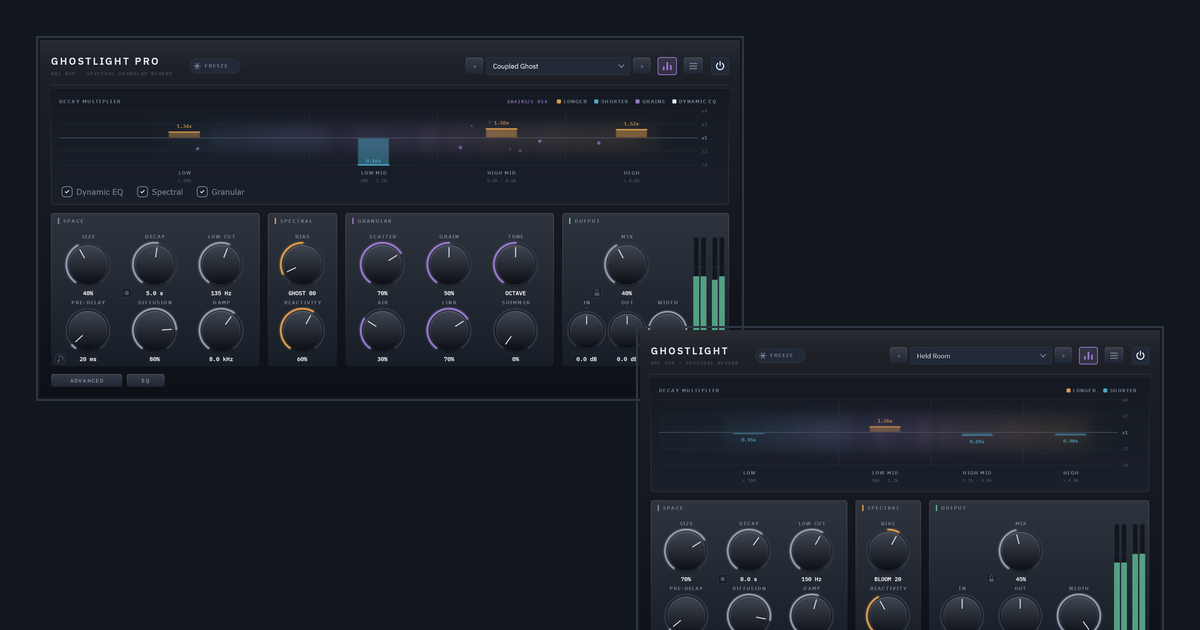Click the note sync icon near Pre-Delay
Viewport: 1200px width, 630px height.
click(60, 358)
